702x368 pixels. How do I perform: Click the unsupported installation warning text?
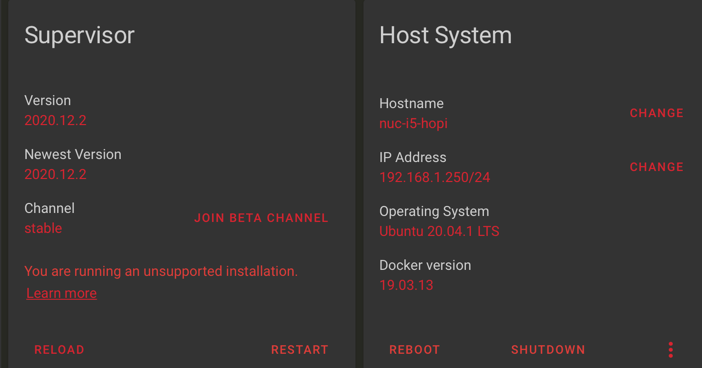point(161,271)
